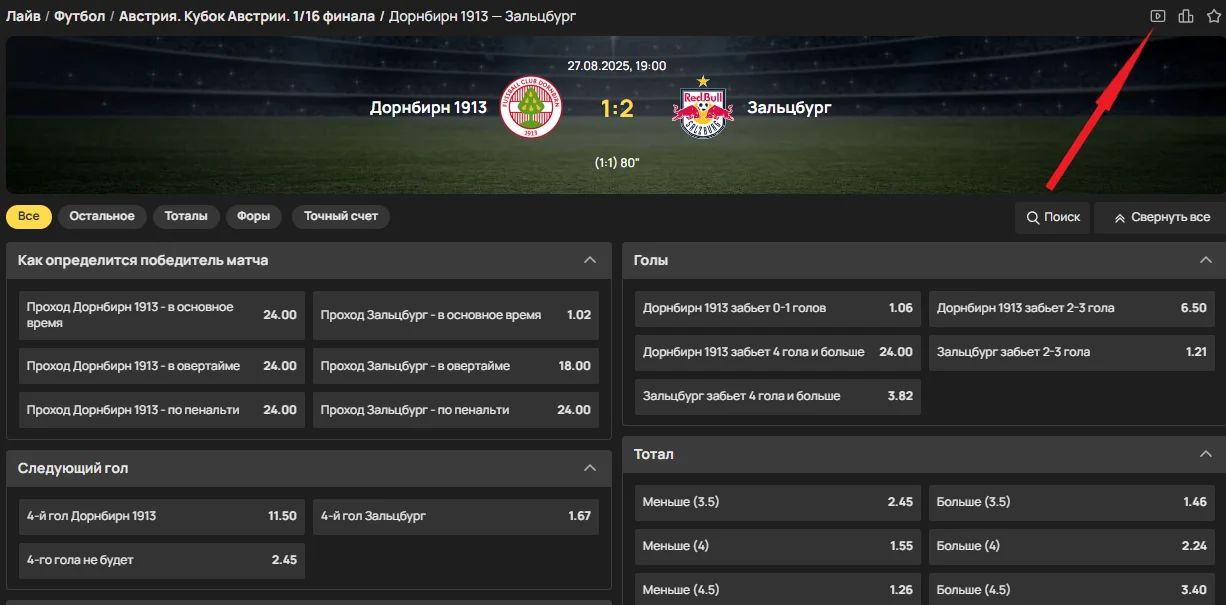Switch to the Форы filter tab
The width and height of the screenshot is (1226, 605).
[x=254, y=216]
